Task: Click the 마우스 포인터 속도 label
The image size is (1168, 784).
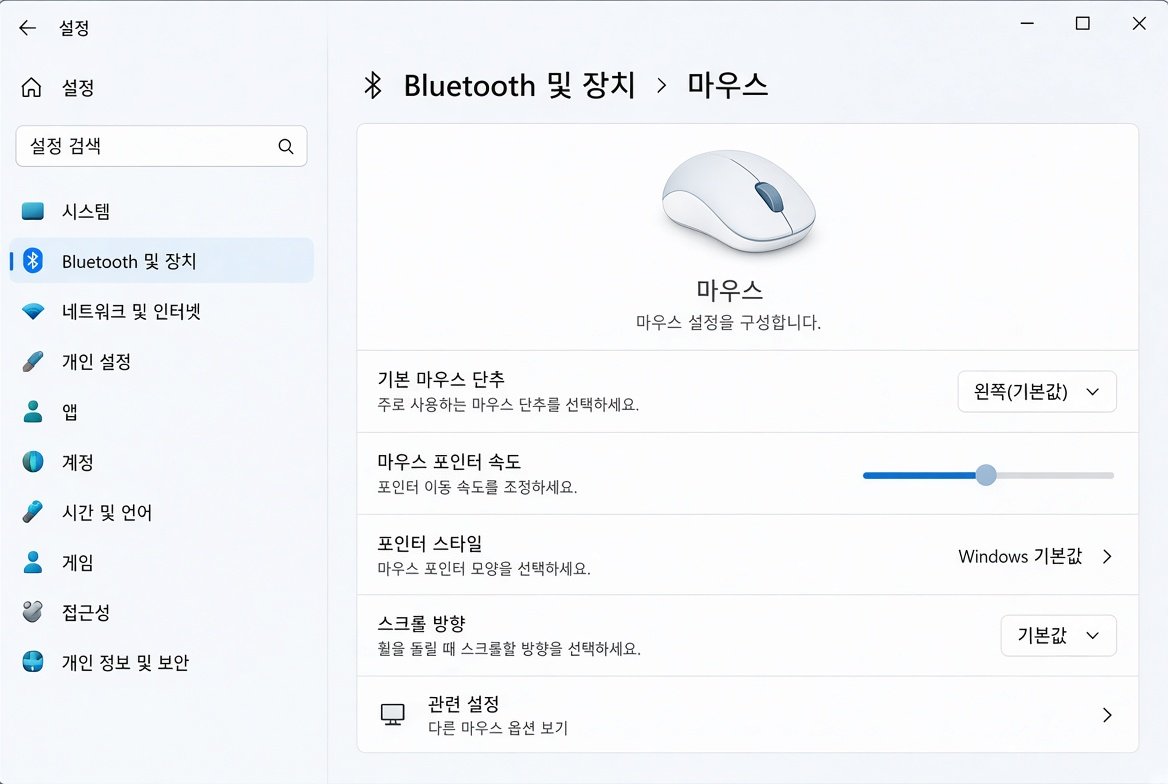Action: [x=449, y=462]
